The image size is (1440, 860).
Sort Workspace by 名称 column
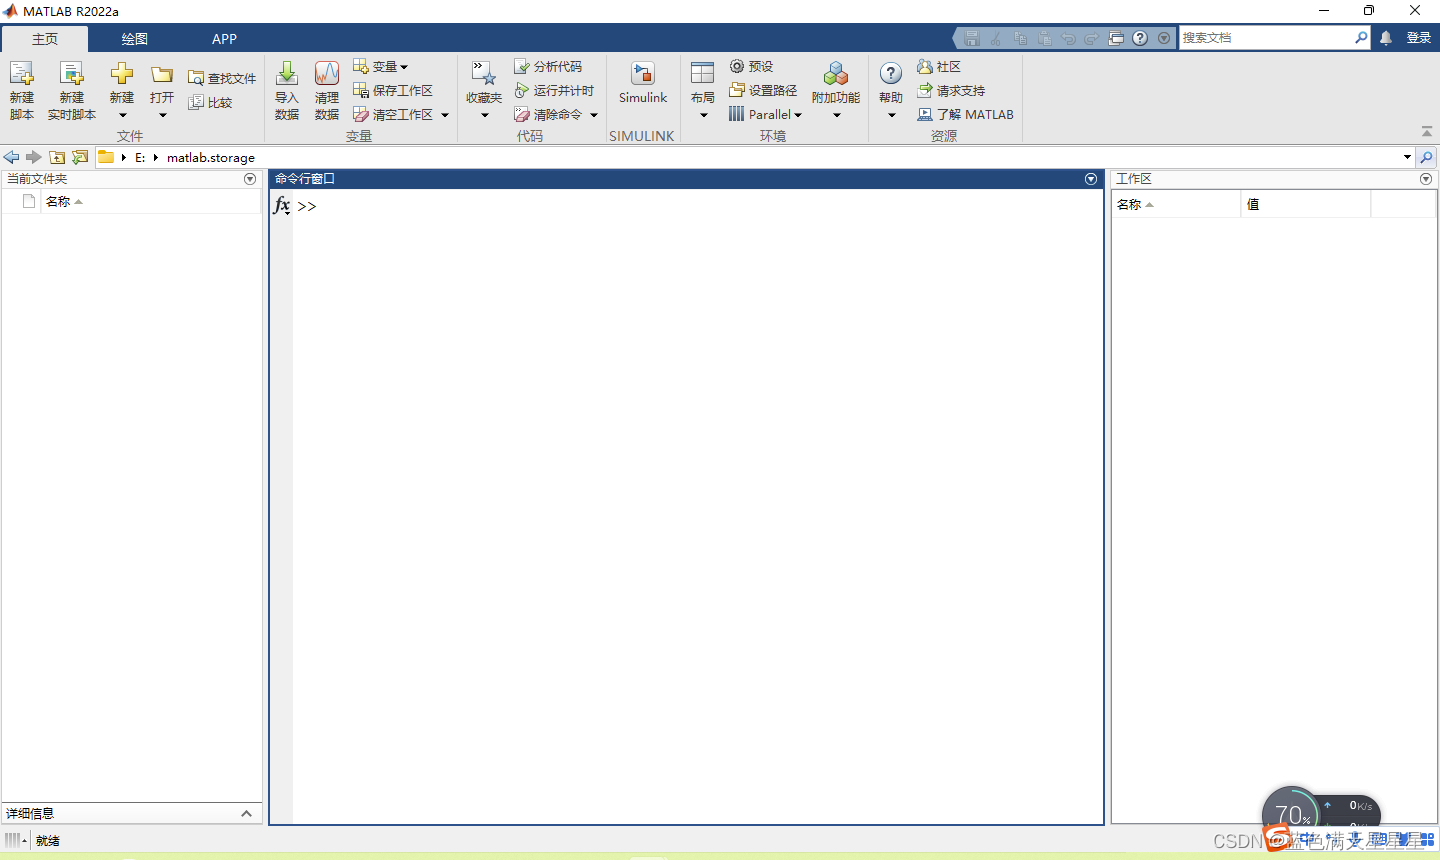tap(1176, 204)
